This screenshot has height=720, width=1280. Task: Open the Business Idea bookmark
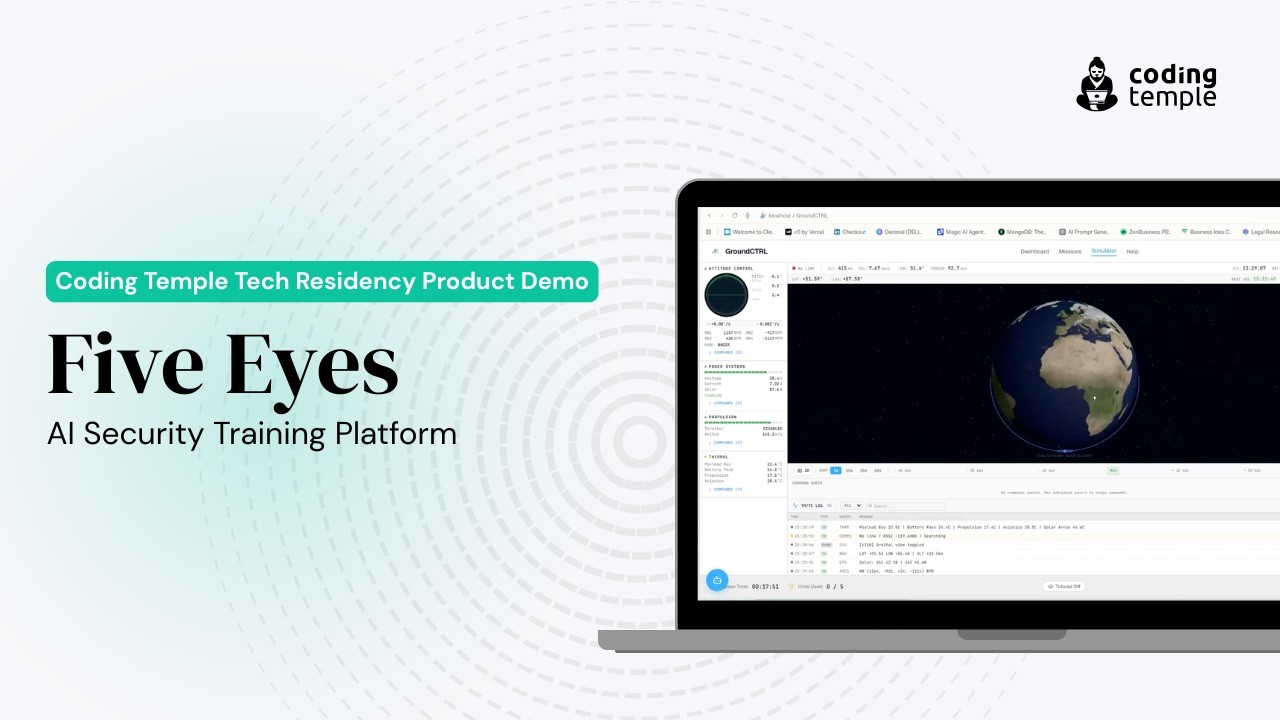pyautogui.click(x=1209, y=232)
